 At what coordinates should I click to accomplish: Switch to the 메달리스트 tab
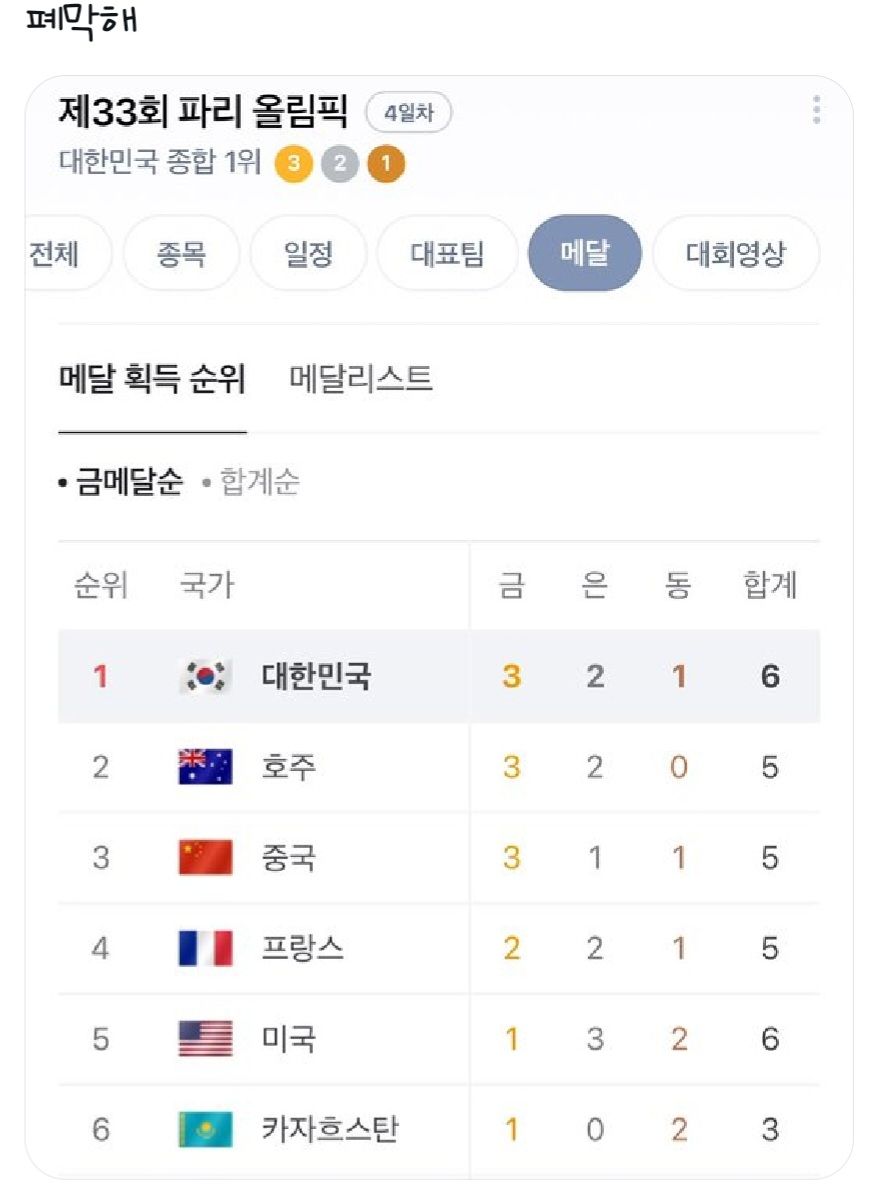point(356,378)
